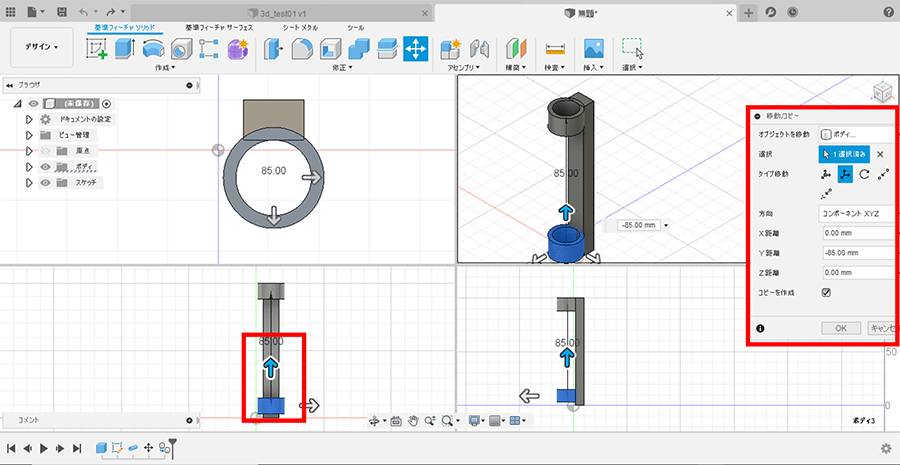Select the Extrude tool in toolbar
Image resolution: width=900 pixels, height=465 pixels.
tap(125, 49)
